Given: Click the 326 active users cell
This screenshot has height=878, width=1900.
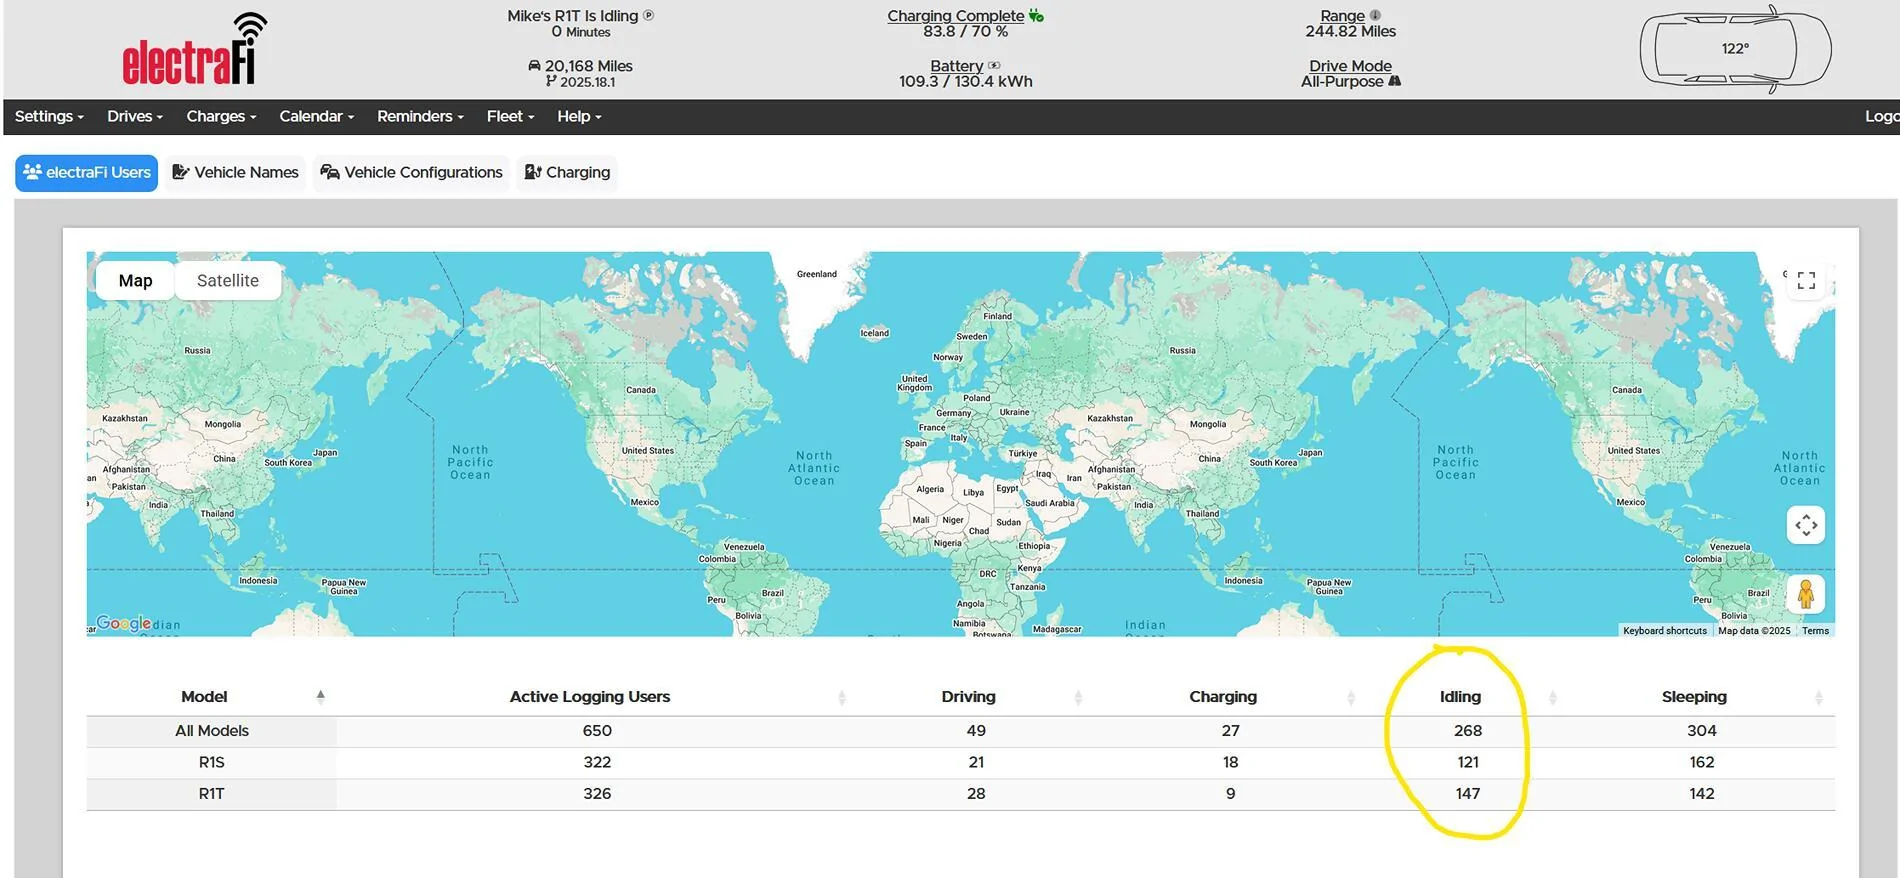Looking at the screenshot, I should coord(597,794).
